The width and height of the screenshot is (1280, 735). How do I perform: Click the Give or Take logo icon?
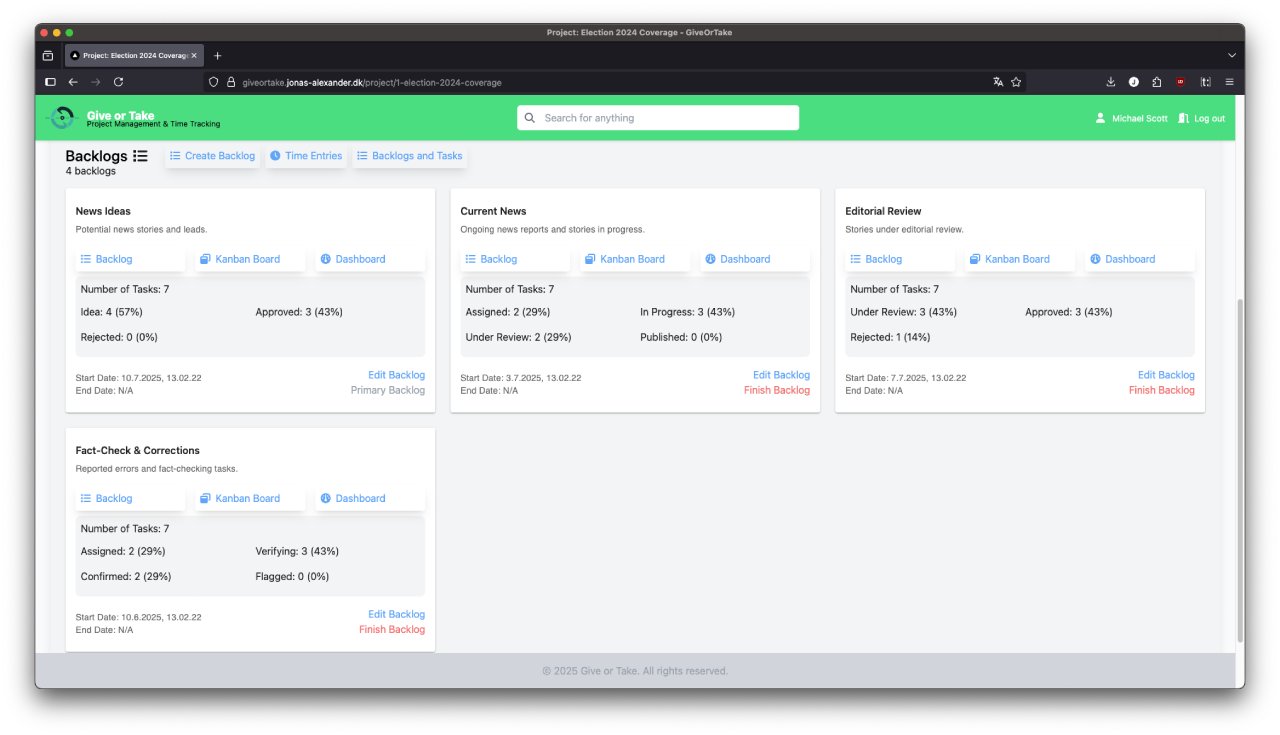(61, 118)
